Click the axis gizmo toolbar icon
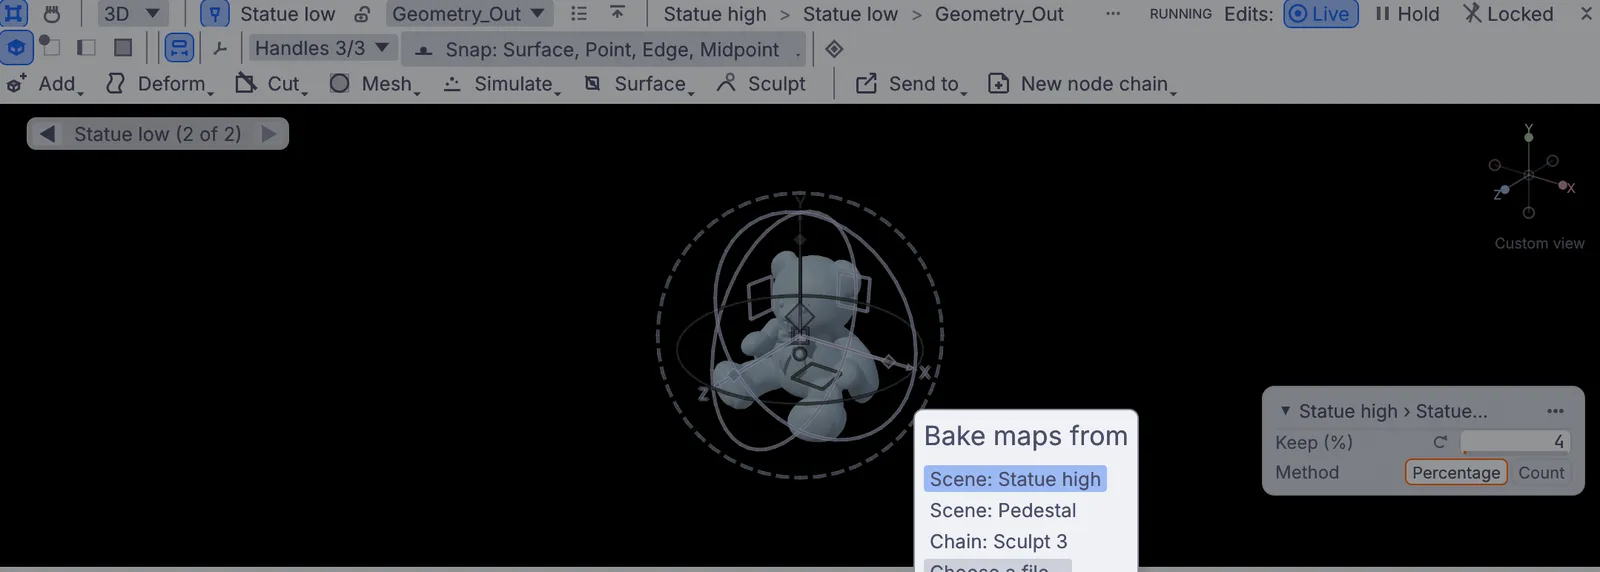The image size is (1600, 572). [x=220, y=48]
